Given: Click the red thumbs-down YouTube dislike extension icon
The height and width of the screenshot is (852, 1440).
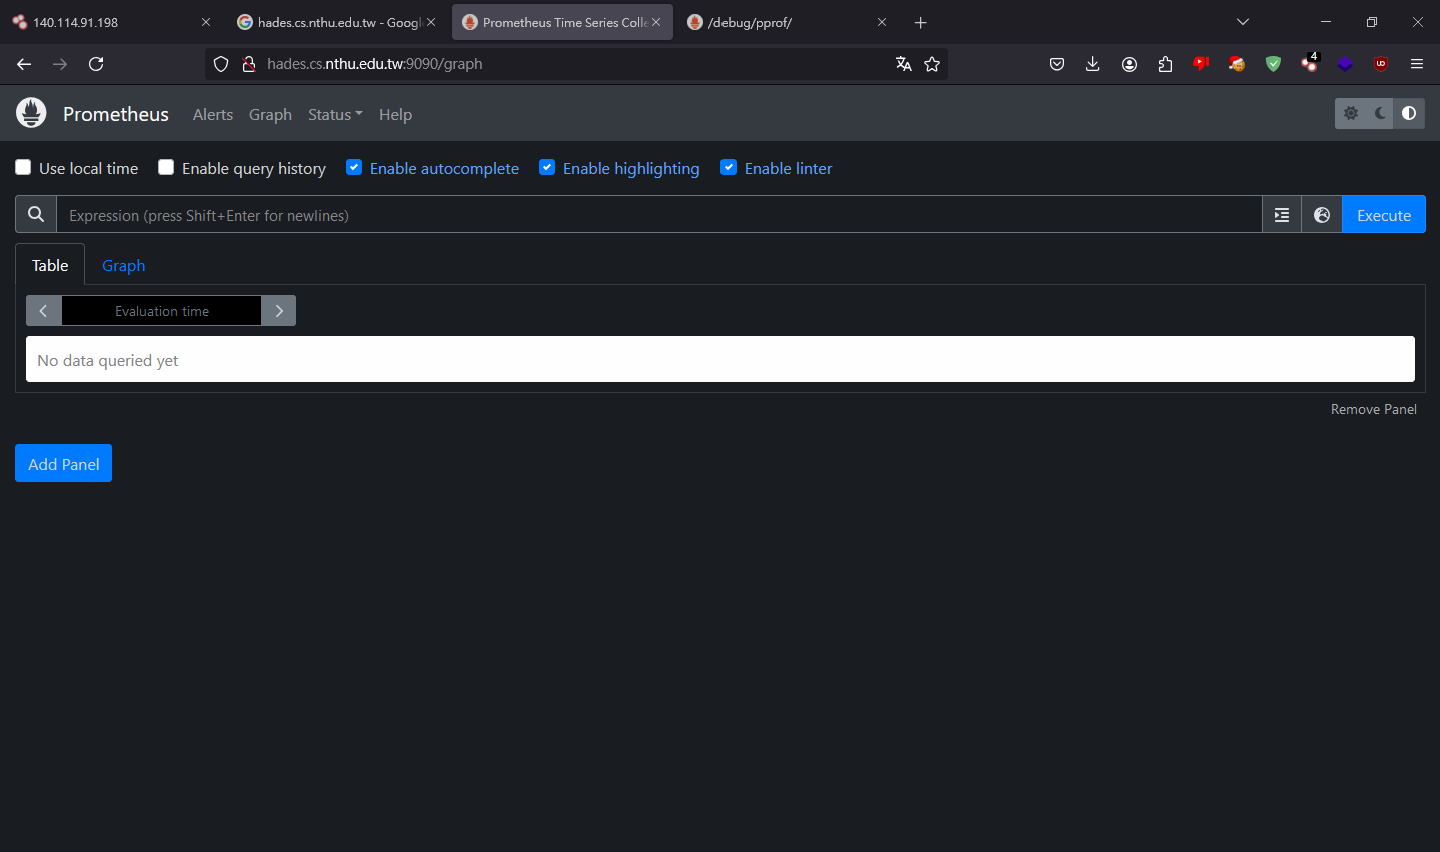Looking at the screenshot, I should tap(1201, 63).
